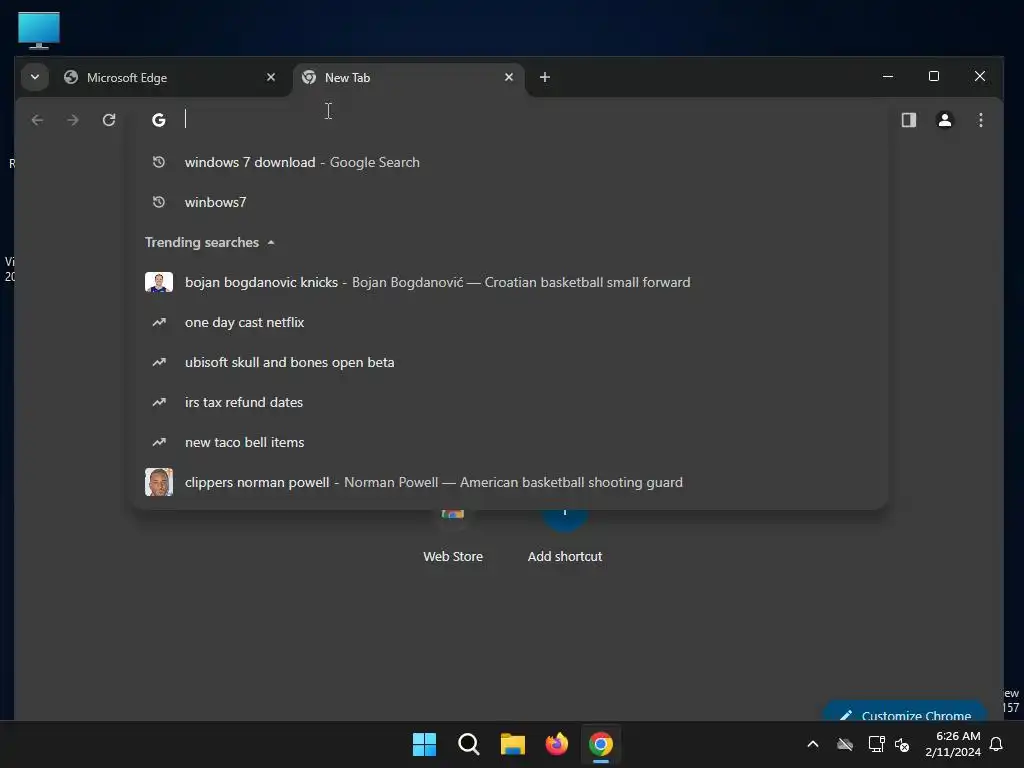
Task: Choose 'clippers norman powell' suggestion
Action: (x=510, y=483)
